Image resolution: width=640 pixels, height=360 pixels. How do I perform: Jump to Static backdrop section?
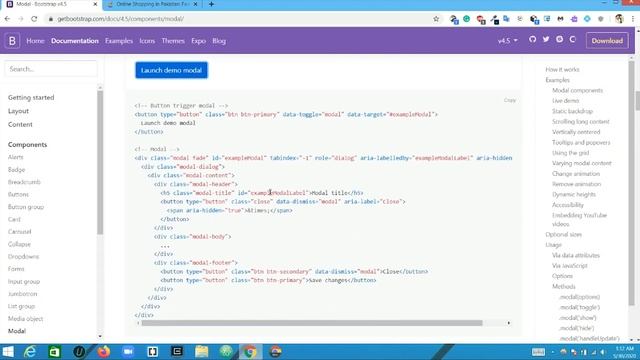pos(572,111)
